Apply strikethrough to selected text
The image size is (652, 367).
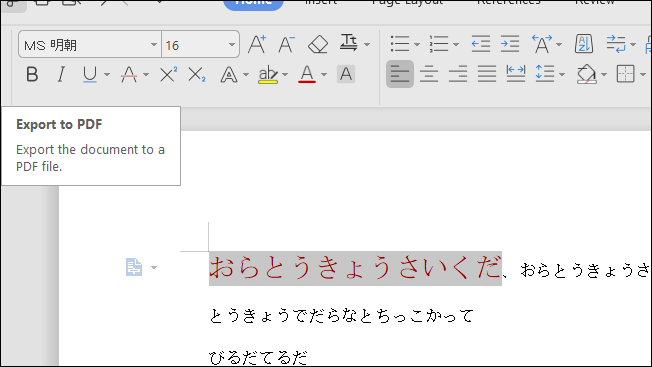tap(129, 75)
